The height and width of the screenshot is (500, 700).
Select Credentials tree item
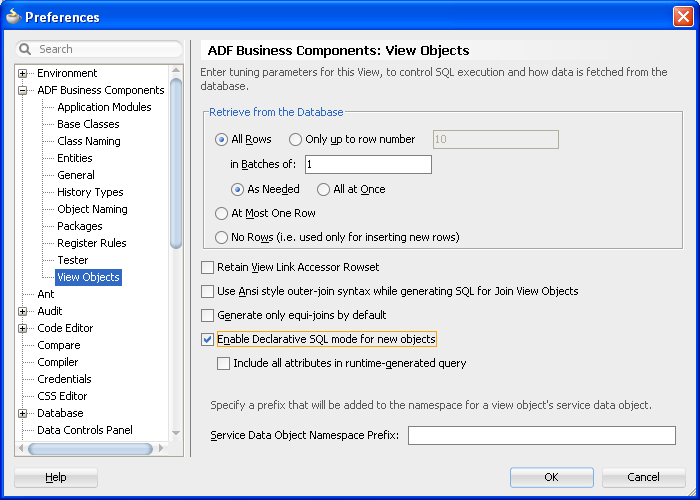coord(64,379)
